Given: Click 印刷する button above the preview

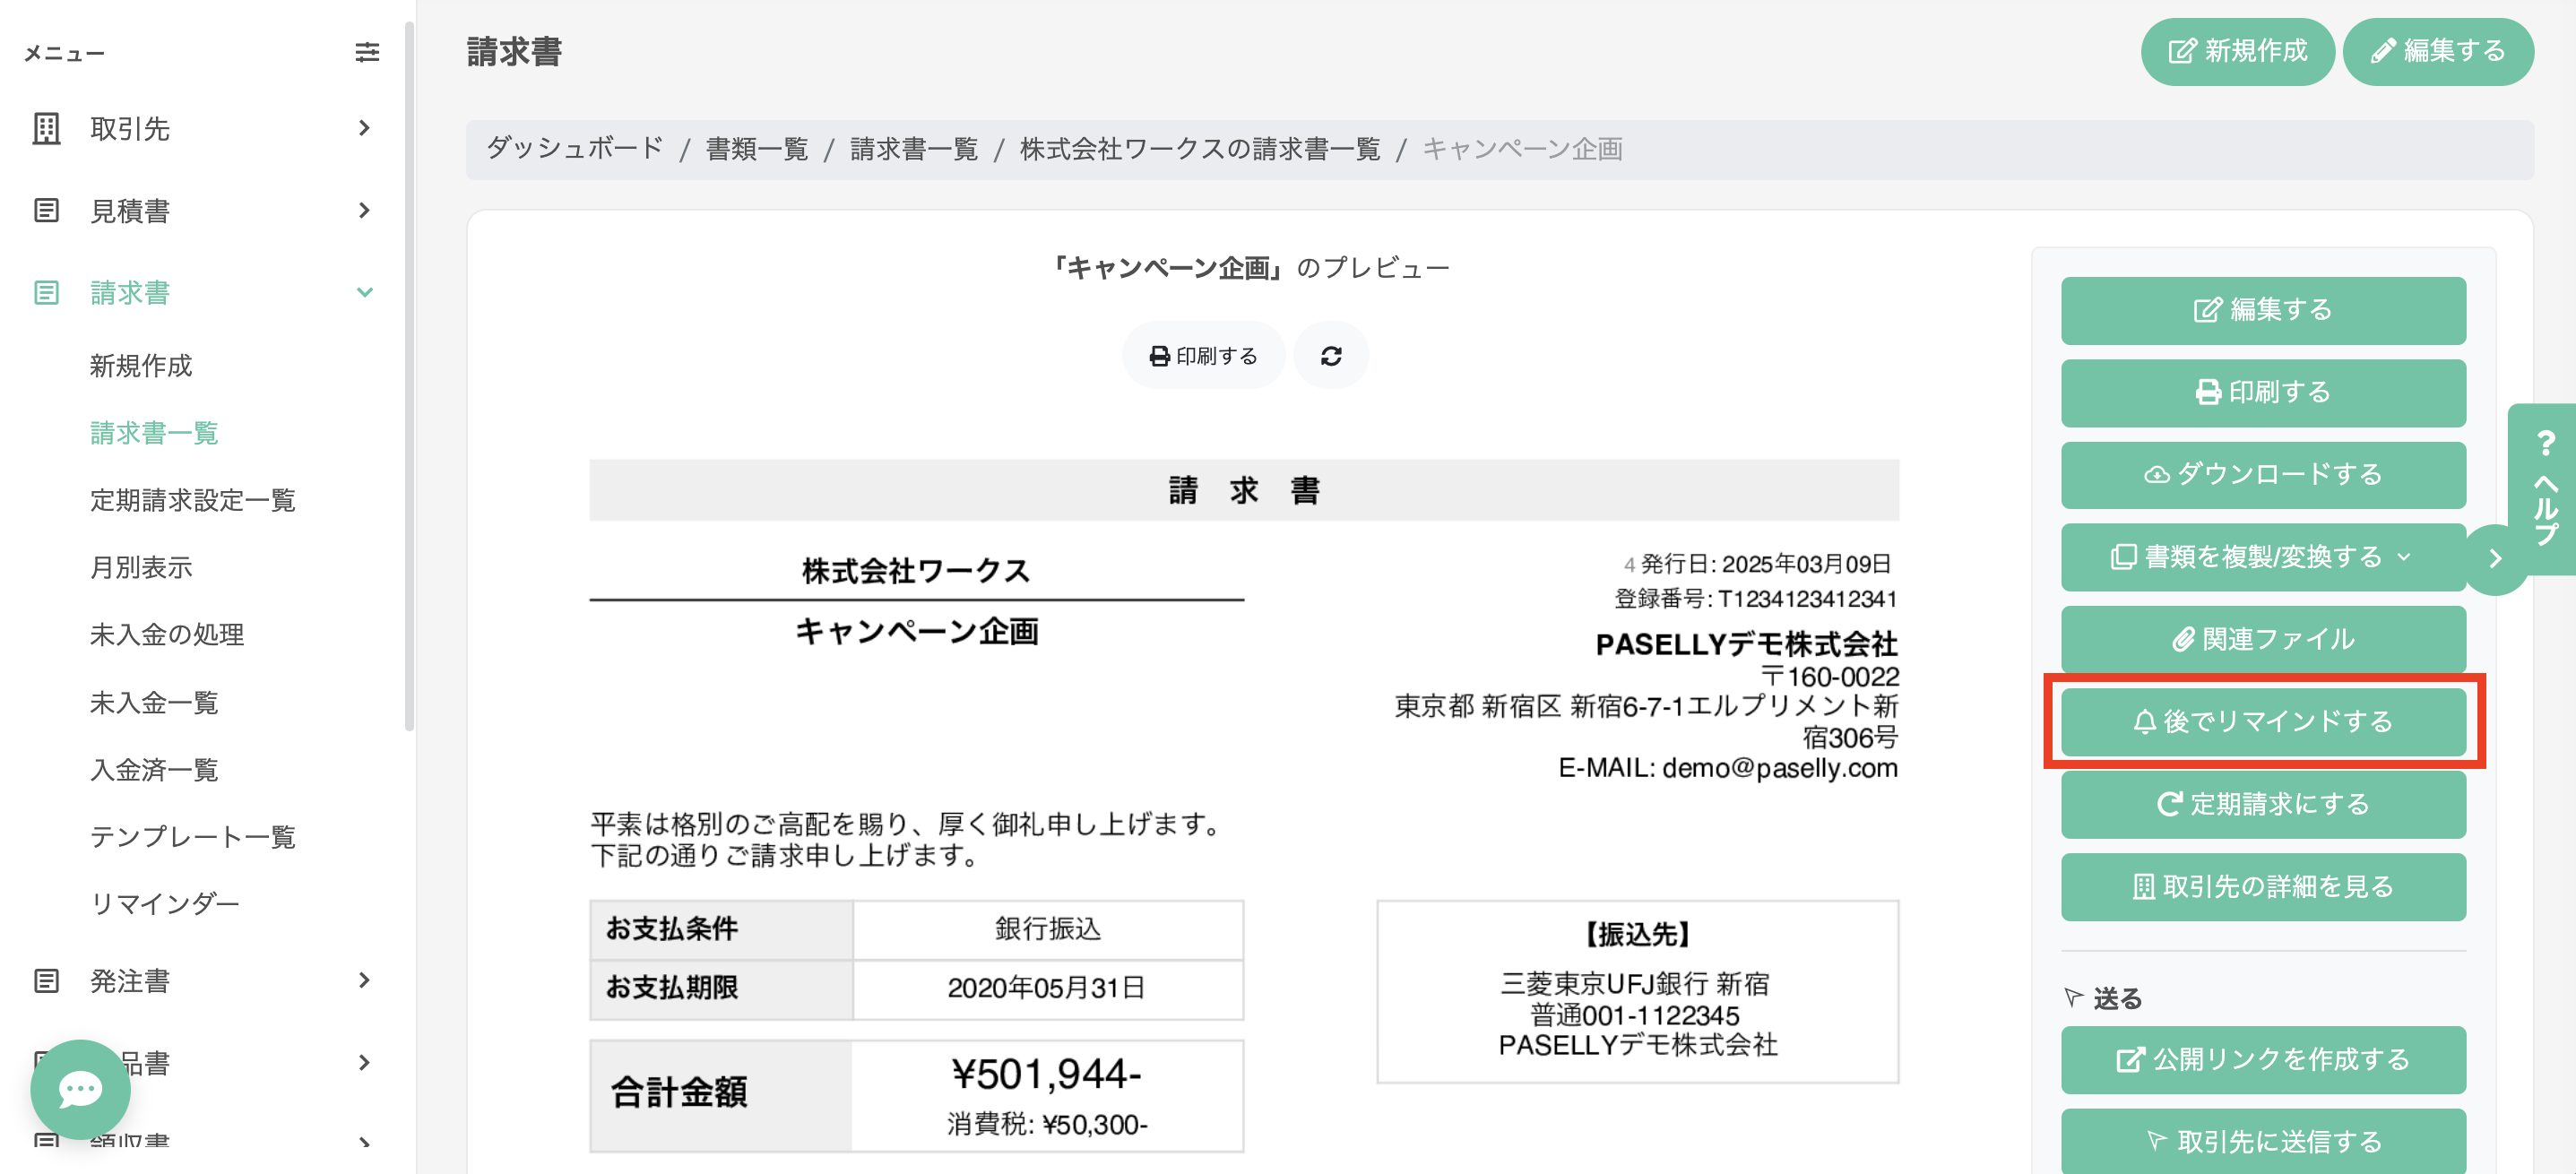Looking at the screenshot, I should point(1203,355).
